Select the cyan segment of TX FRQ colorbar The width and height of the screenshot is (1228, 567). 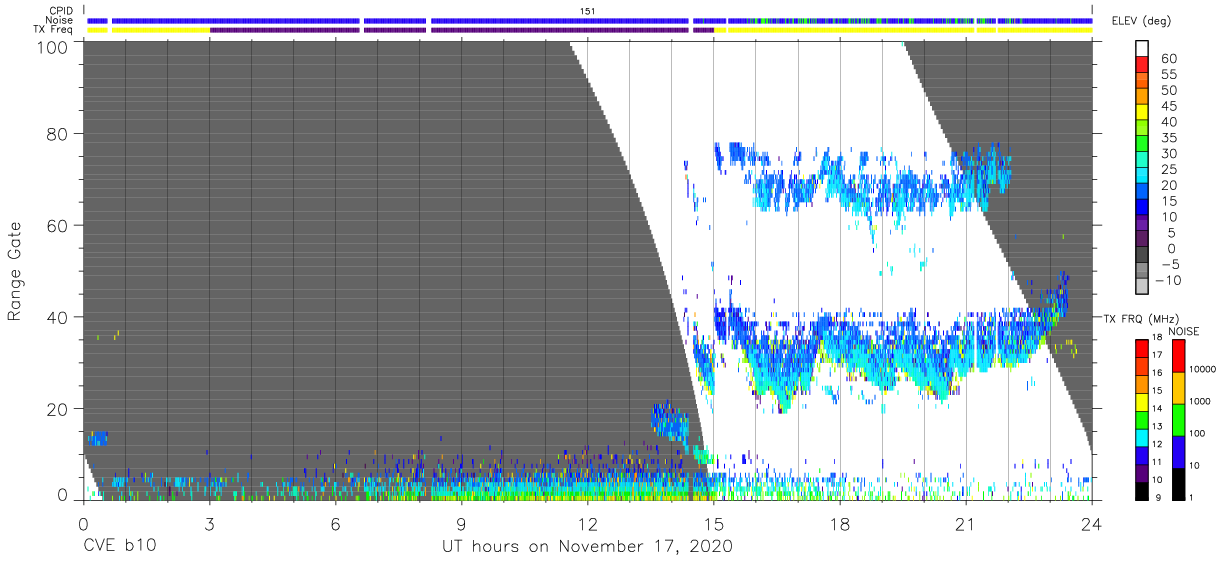point(1141,436)
